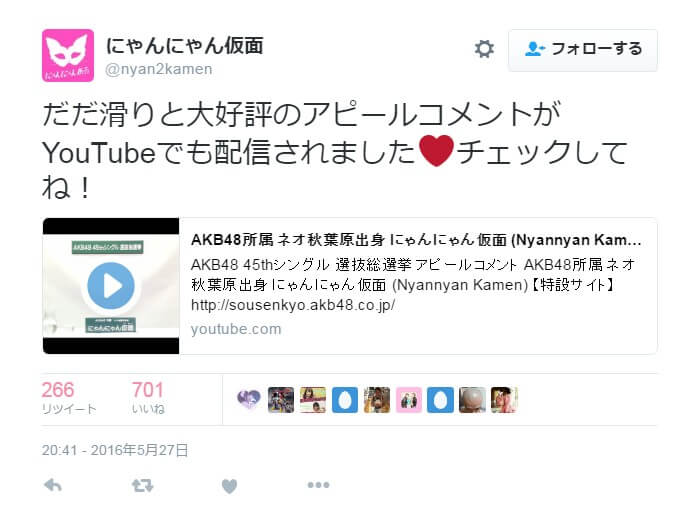Open the tweet timestamp 20:41 - 2016年5月27日
This screenshot has height=527, width=699.
(x=115, y=450)
